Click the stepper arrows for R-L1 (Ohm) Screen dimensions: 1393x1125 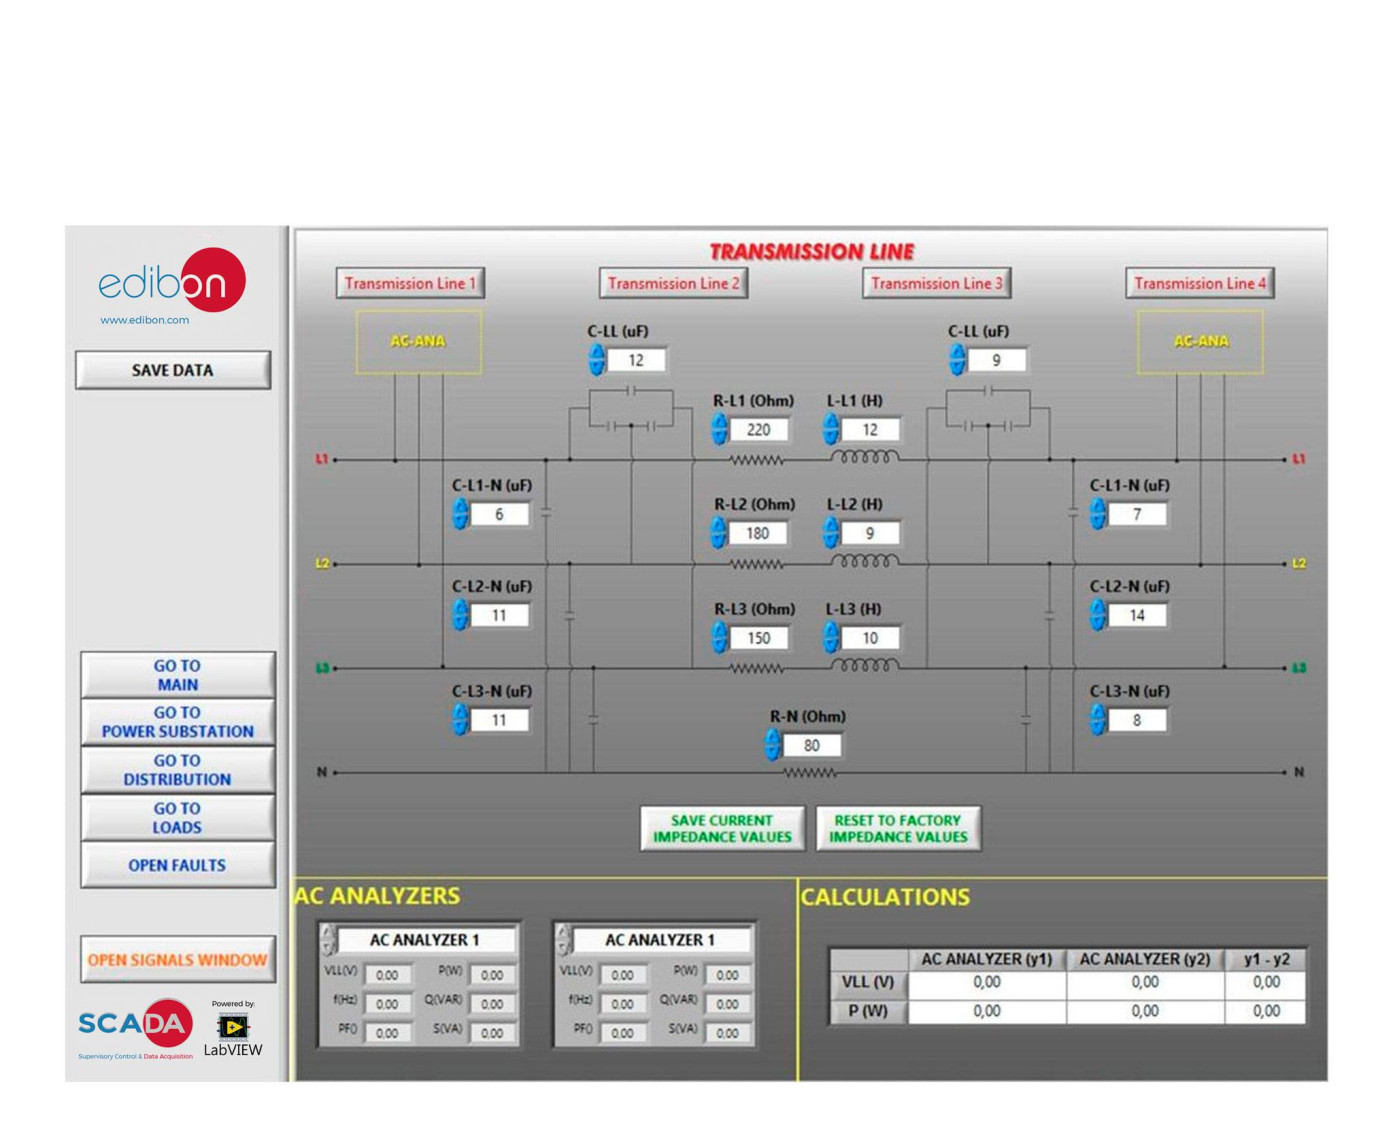pyautogui.click(x=719, y=430)
